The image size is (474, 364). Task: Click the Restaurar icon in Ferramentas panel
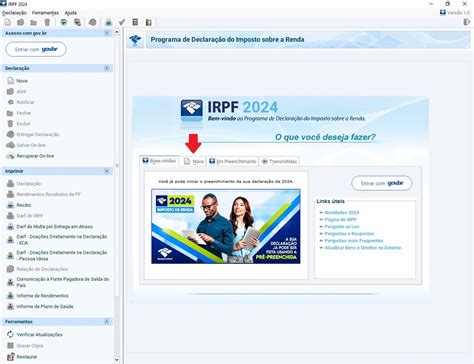pos(11,357)
